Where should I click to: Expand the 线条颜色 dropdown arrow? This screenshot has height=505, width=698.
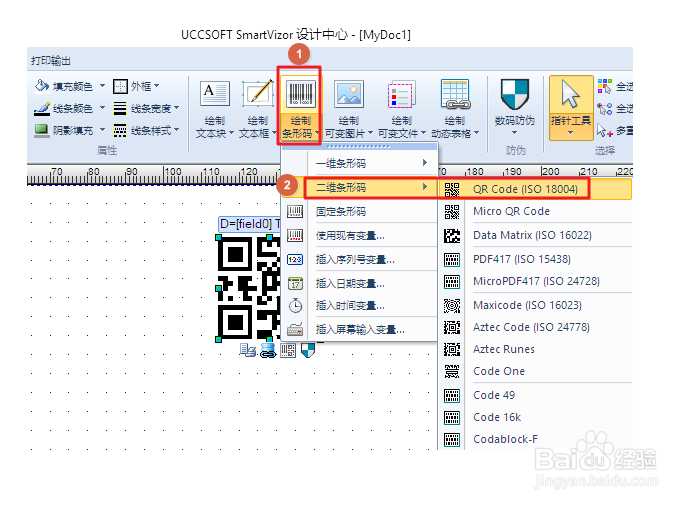click(102, 108)
